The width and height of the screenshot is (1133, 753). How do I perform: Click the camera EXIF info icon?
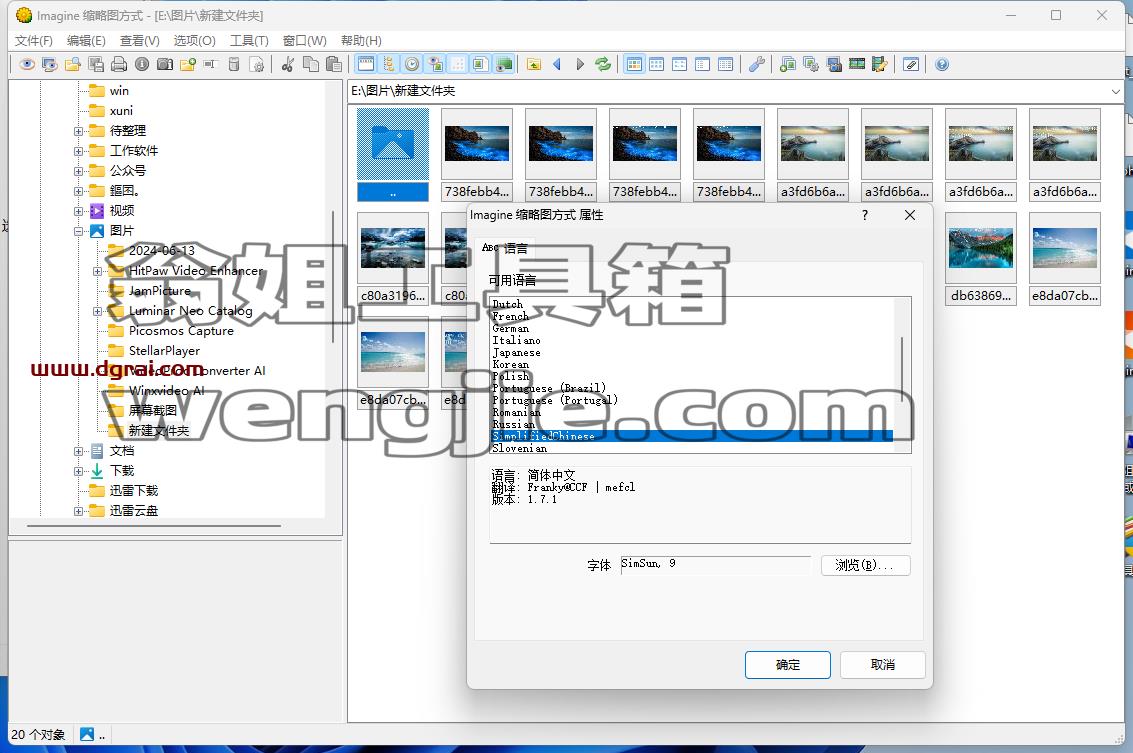[165, 64]
